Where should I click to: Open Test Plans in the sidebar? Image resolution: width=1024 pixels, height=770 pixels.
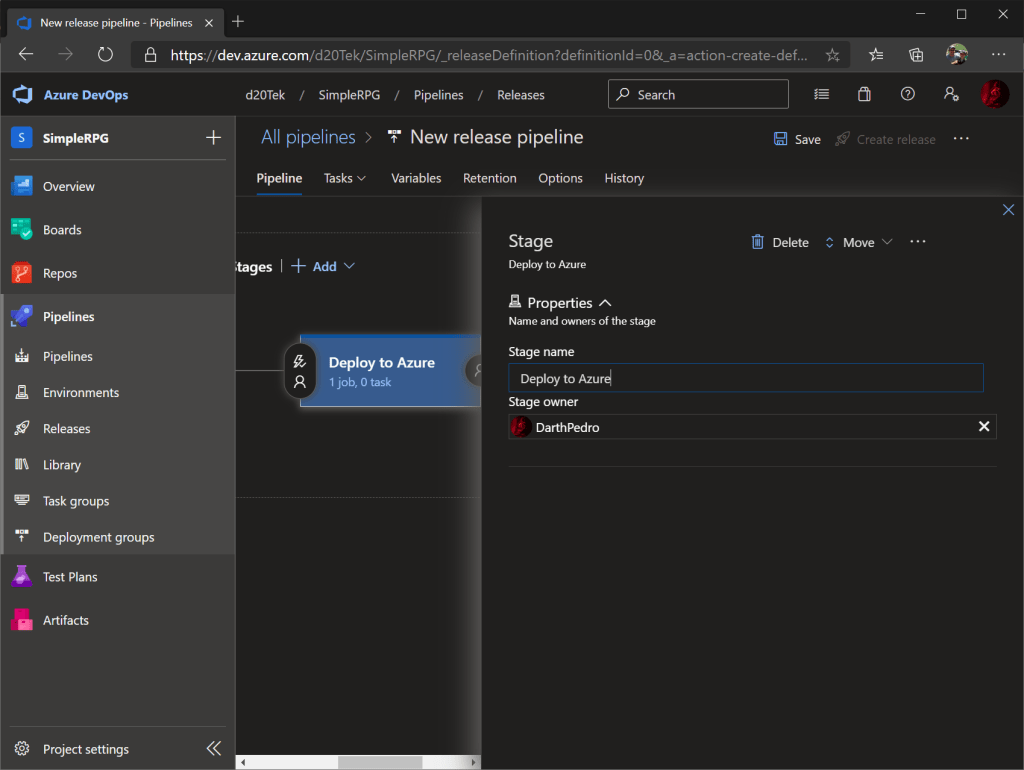pos(70,577)
